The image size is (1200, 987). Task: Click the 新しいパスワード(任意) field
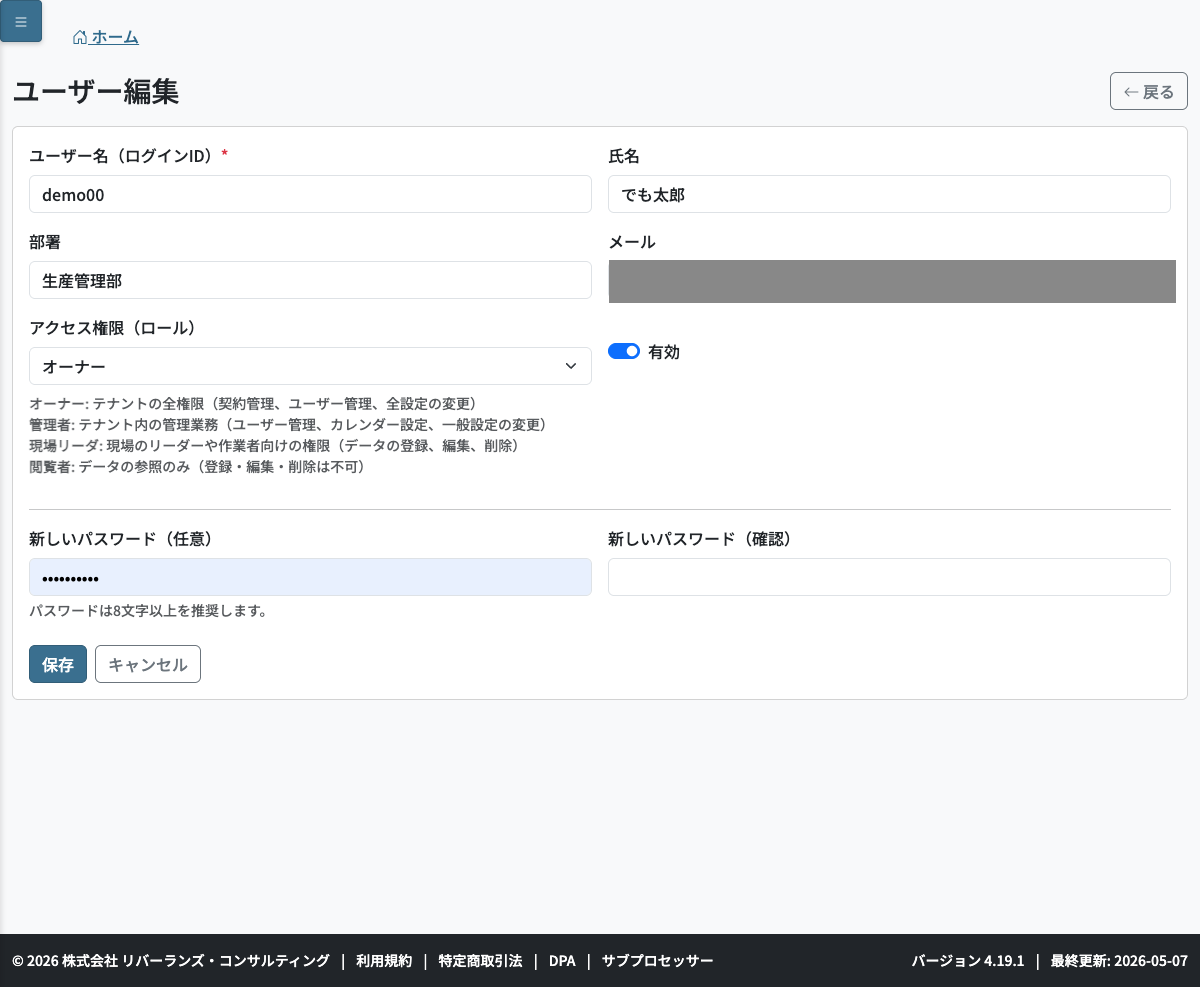tap(310, 577)
